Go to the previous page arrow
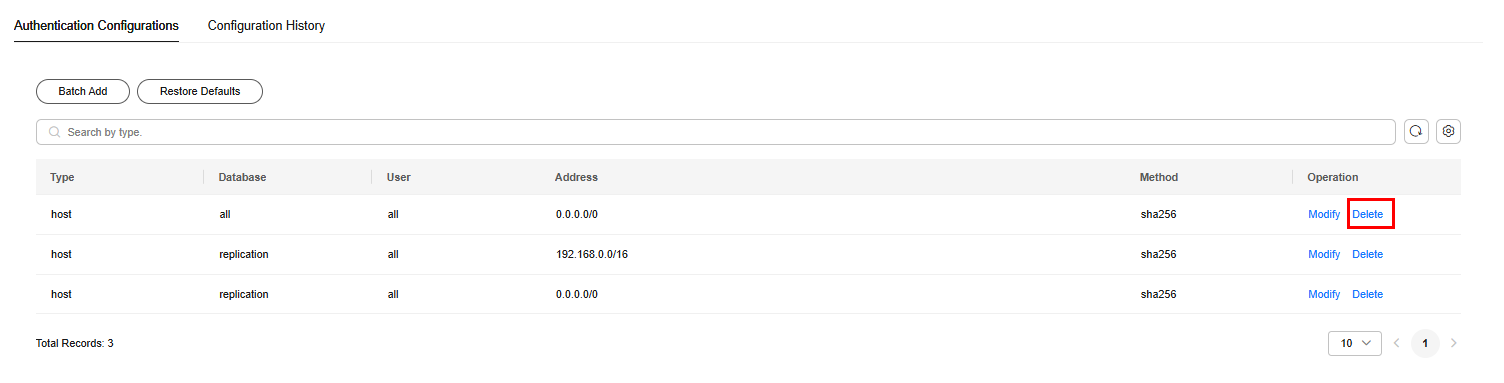This screenshot has width=1504, height=383. click(1397, 343)
